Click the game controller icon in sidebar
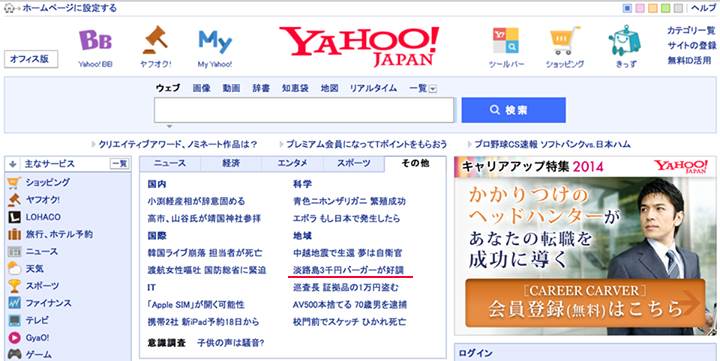 (14, 355)
